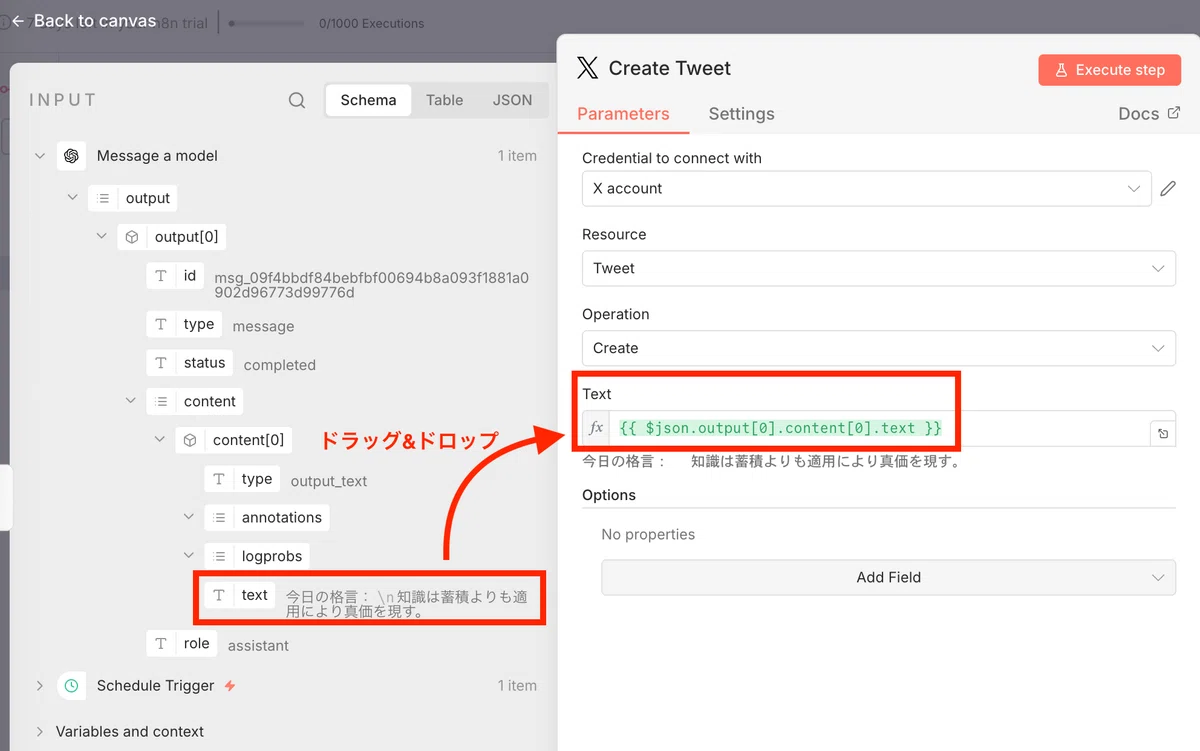
Task: Click '1 item' count beside Schedule Trigger
Action: point(517,686)
